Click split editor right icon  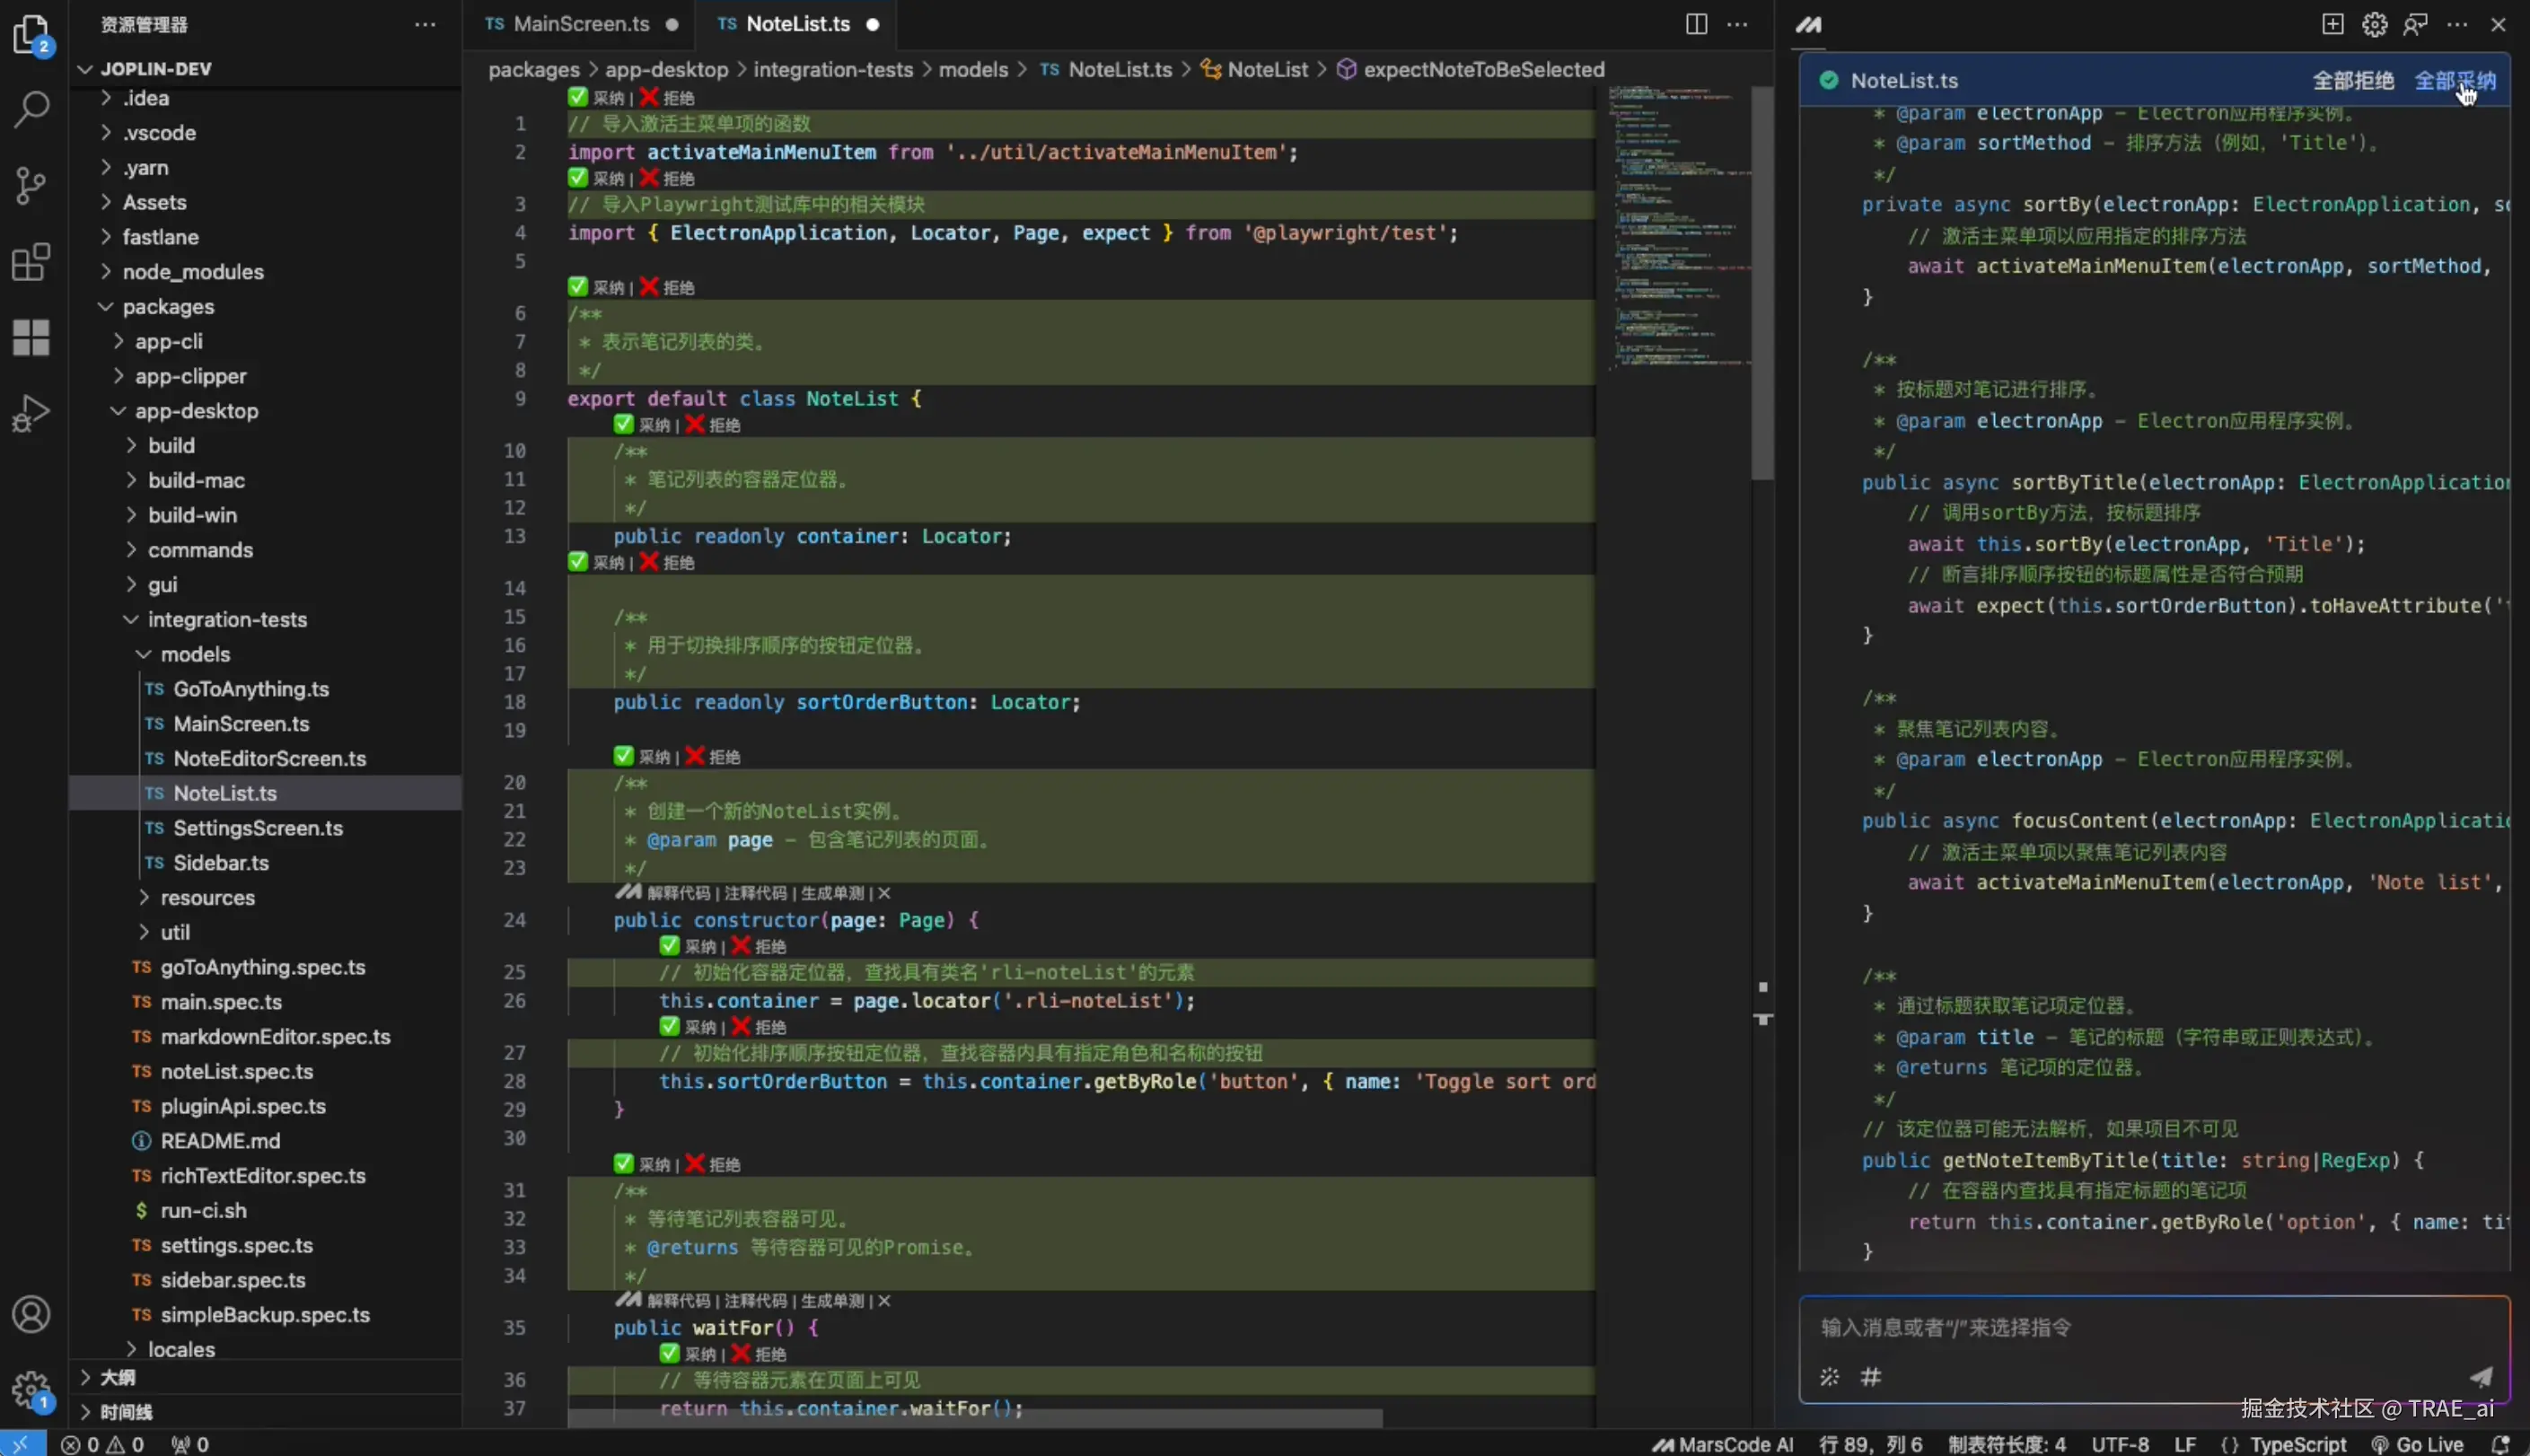tap(1696, 24)
